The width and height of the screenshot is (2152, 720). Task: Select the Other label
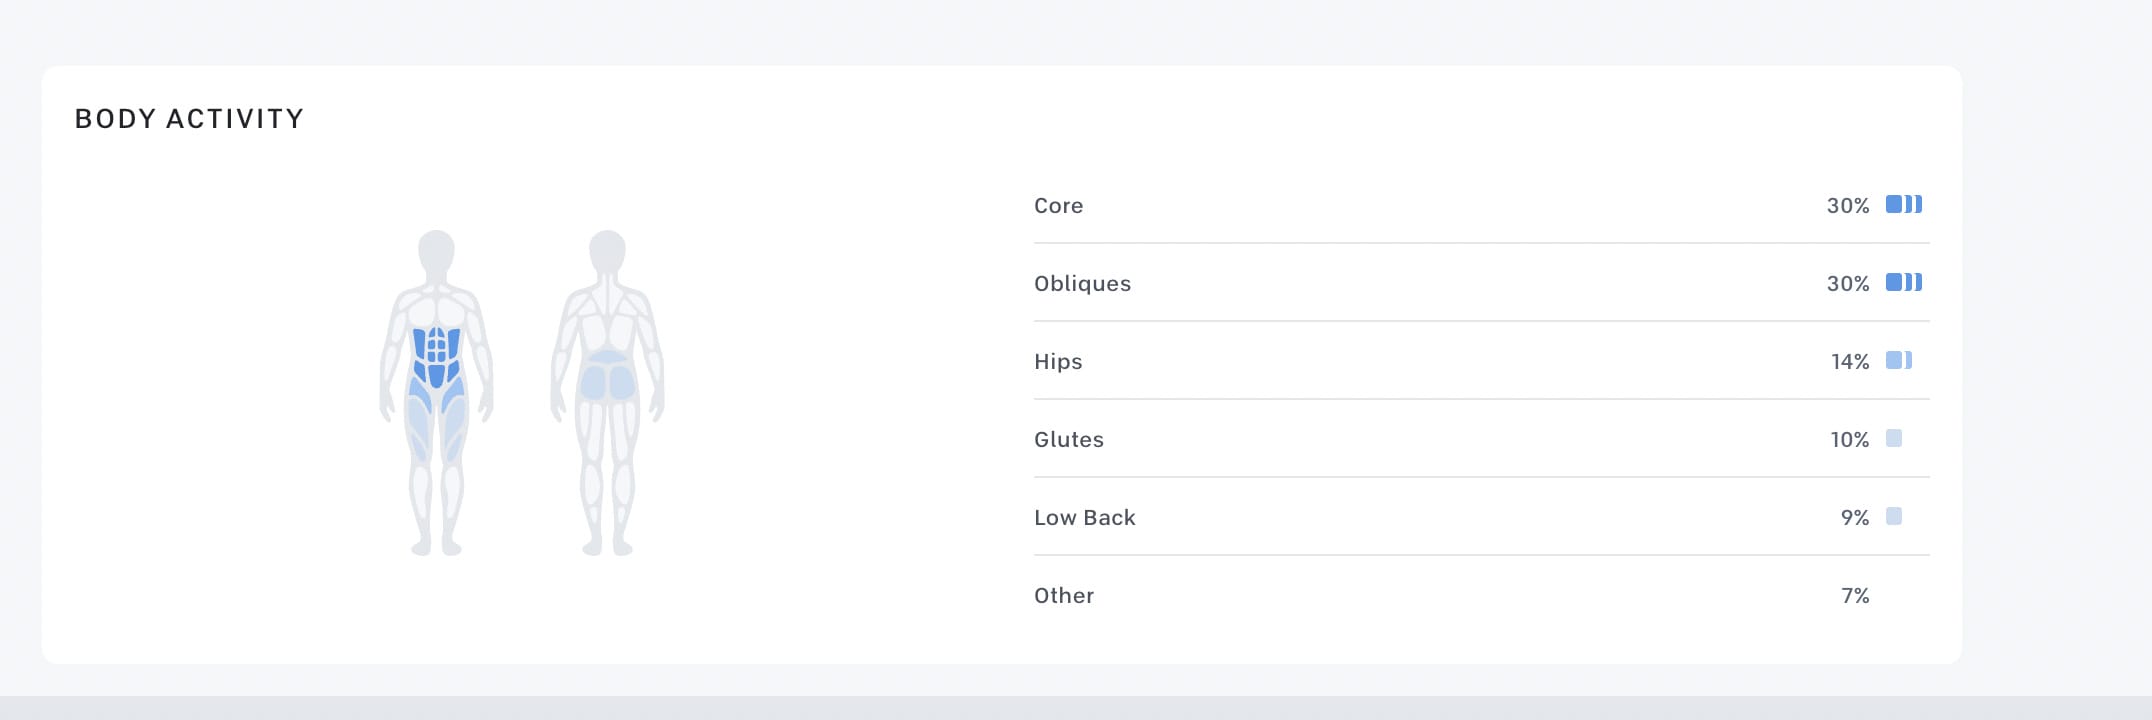pos(1063,596)
